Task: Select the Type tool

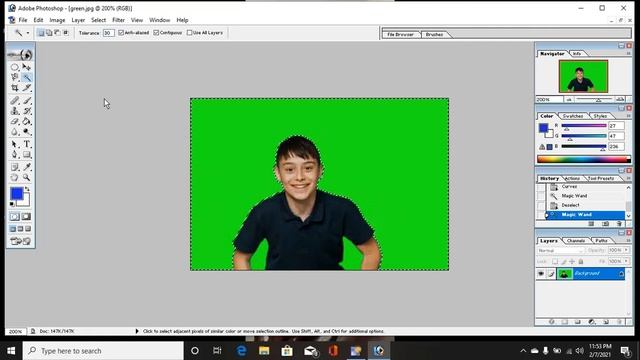Action: 27,144
